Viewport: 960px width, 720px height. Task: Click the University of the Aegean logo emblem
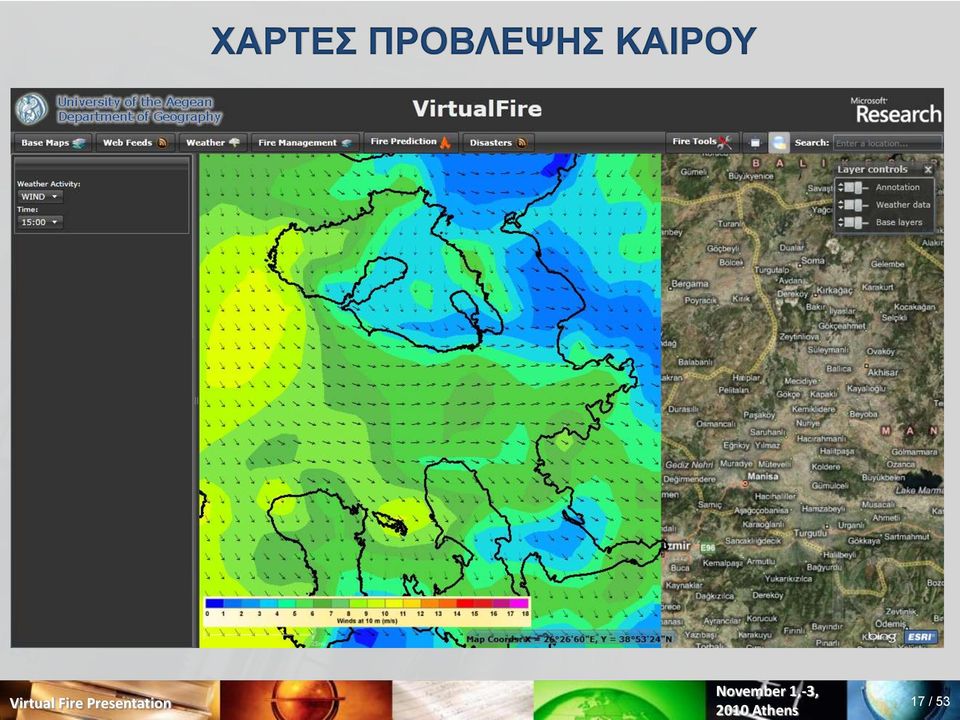coord(32,109)
